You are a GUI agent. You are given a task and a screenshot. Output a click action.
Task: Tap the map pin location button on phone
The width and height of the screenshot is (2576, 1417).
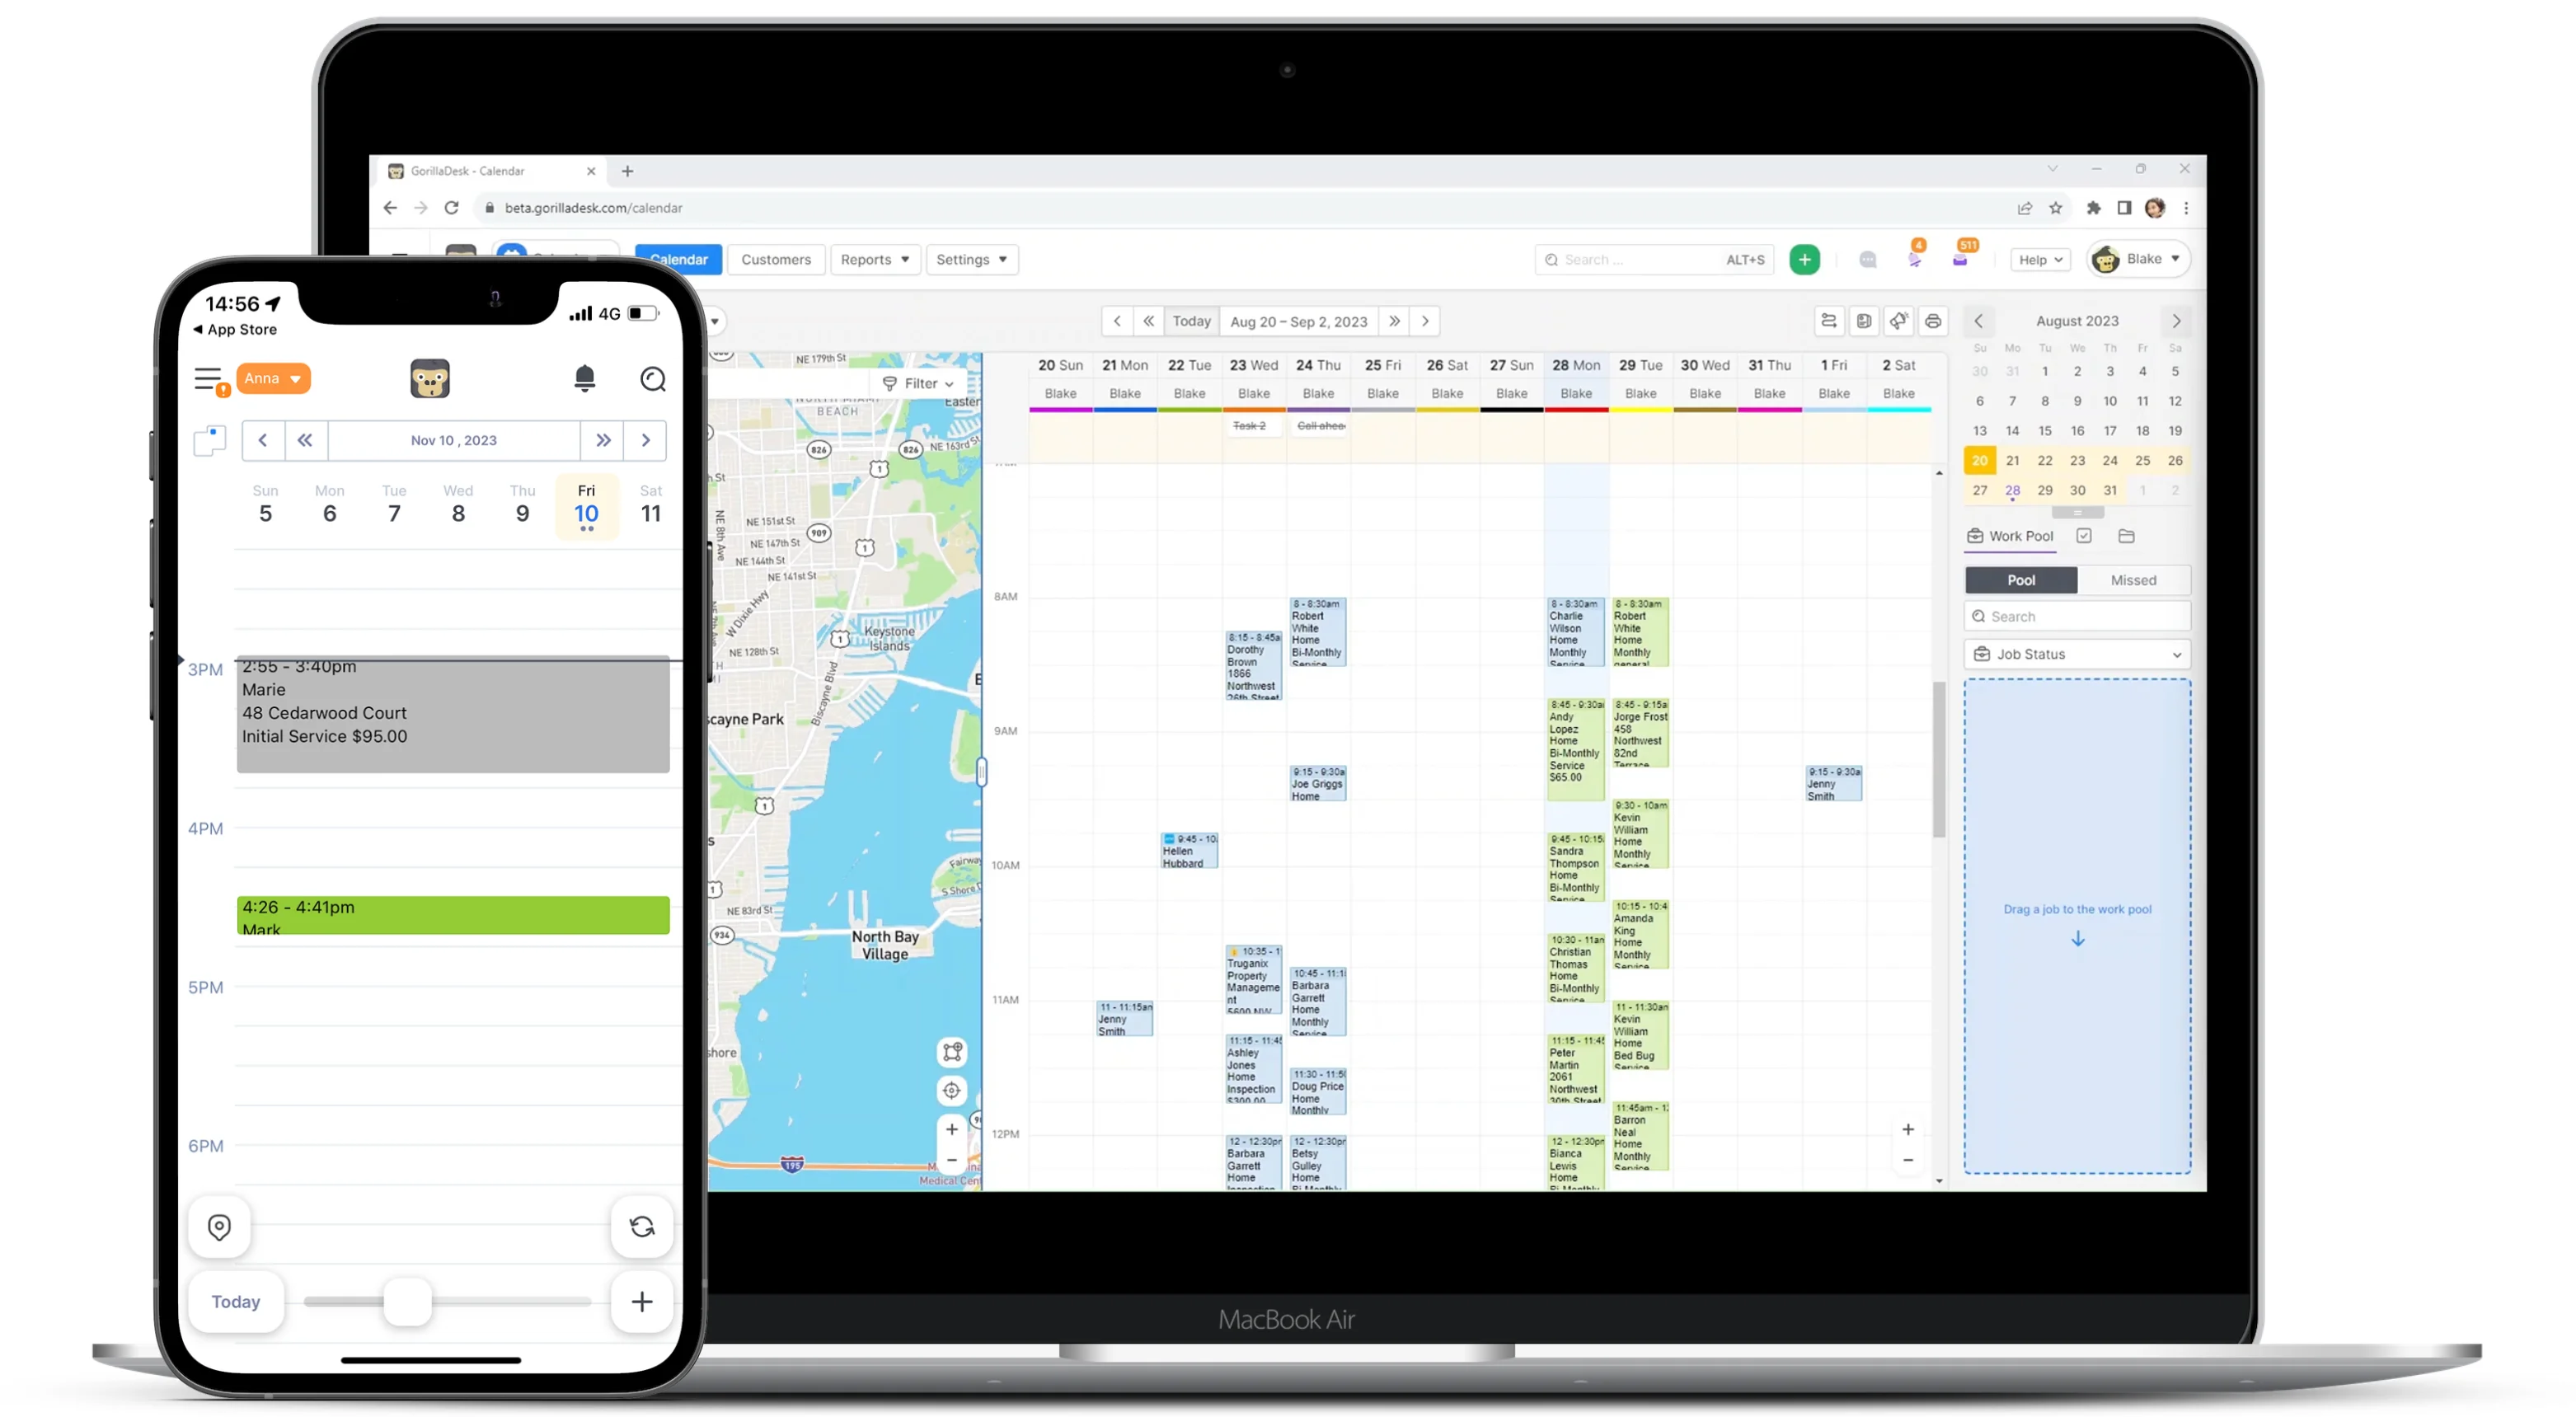[x=219, y=1227]
